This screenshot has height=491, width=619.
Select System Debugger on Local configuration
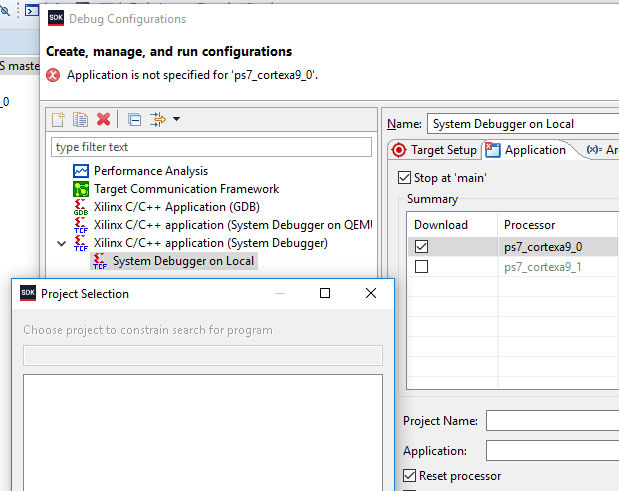click(183, 261)
